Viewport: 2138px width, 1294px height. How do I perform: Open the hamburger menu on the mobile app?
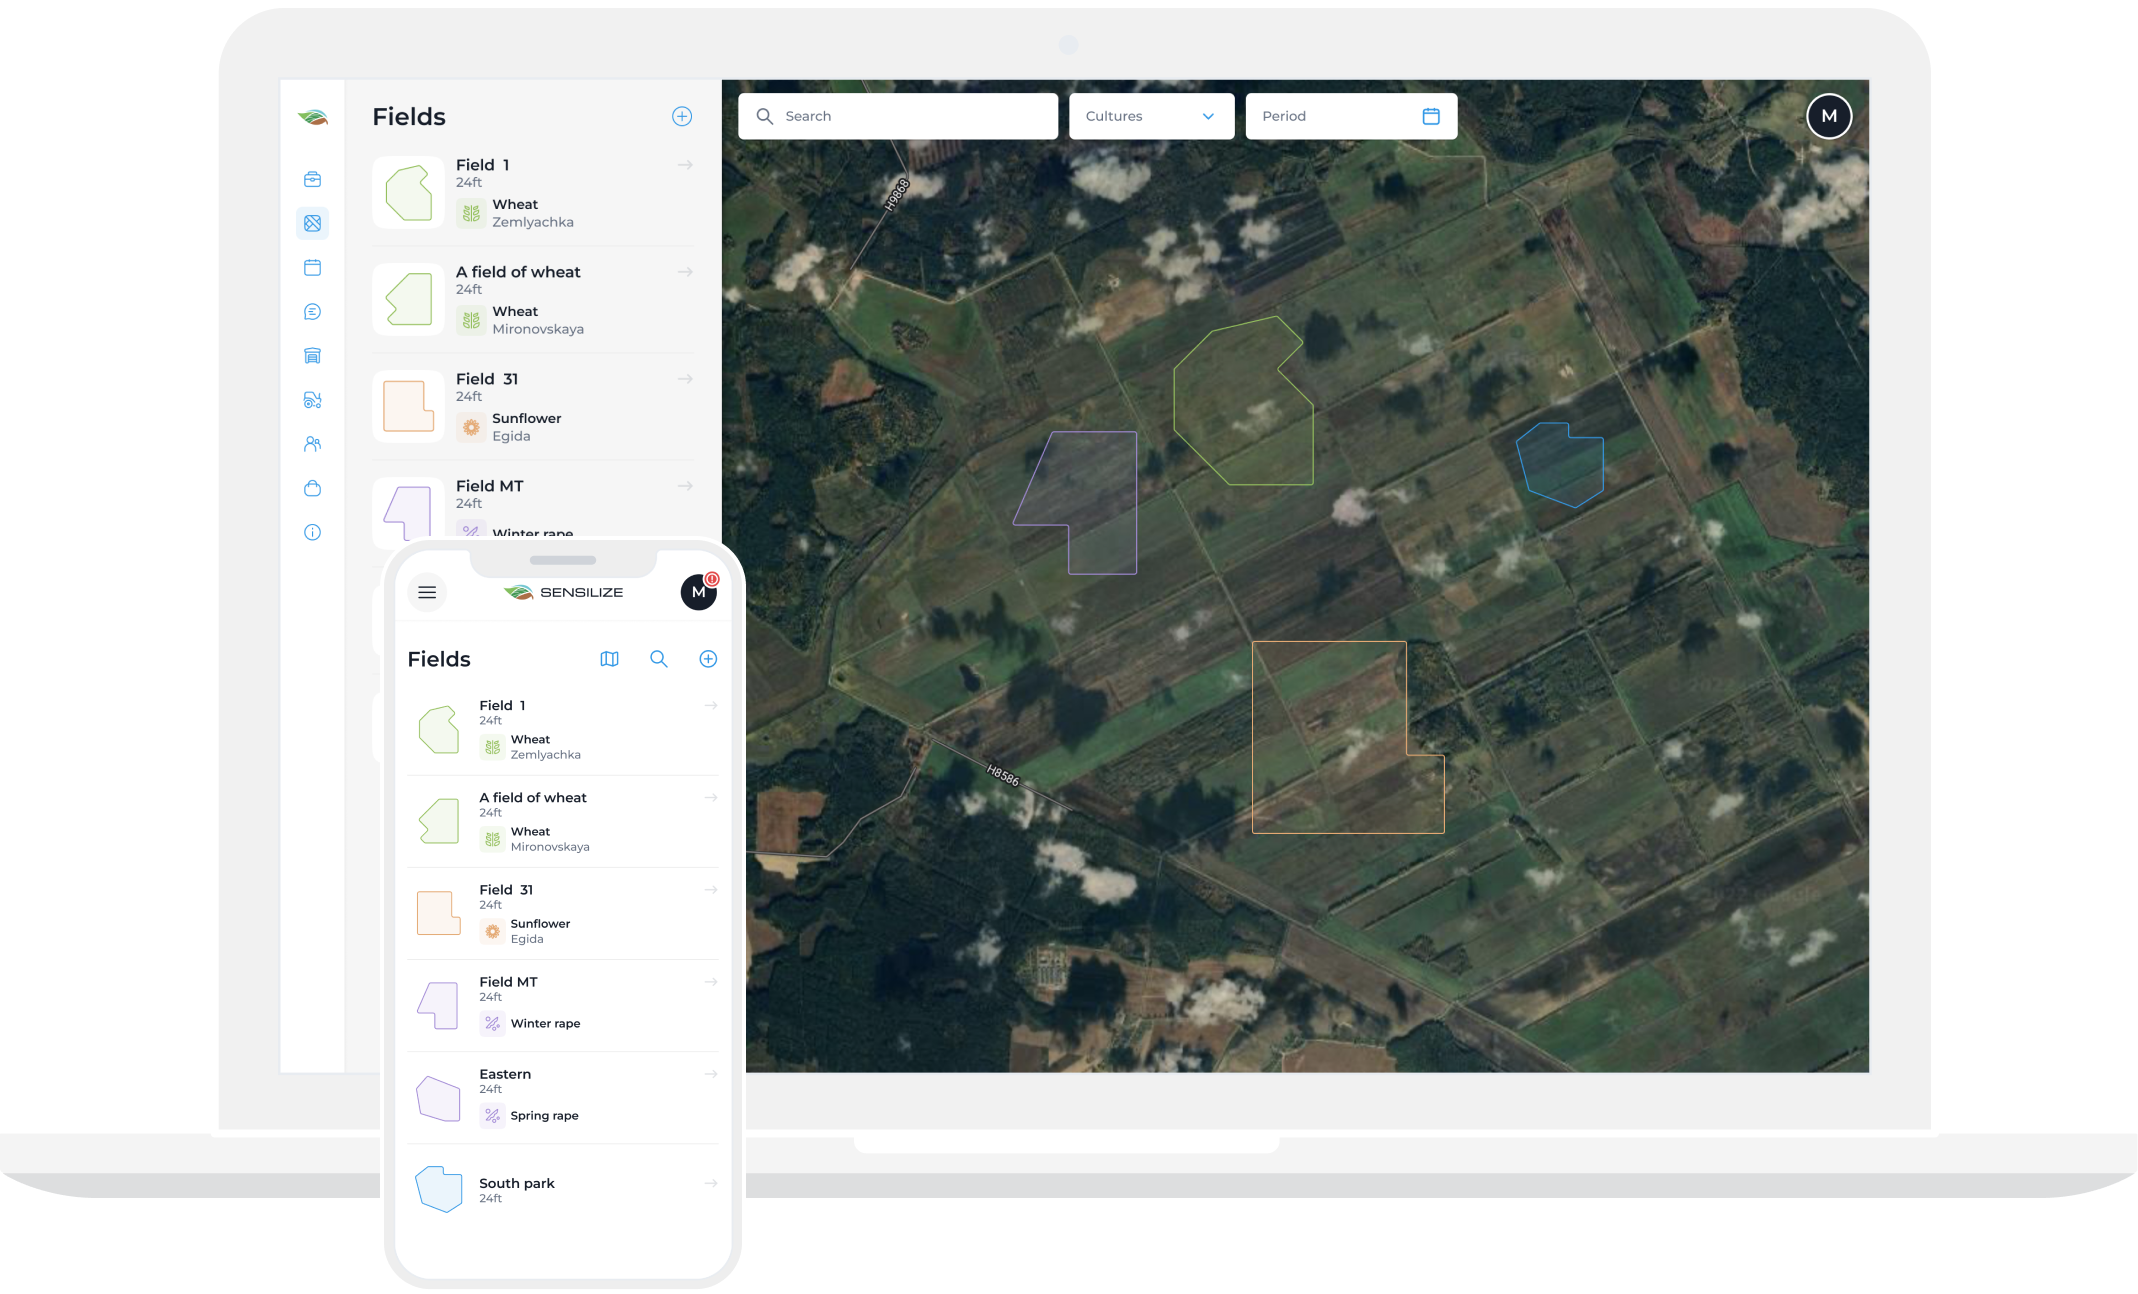pos(427,592)
